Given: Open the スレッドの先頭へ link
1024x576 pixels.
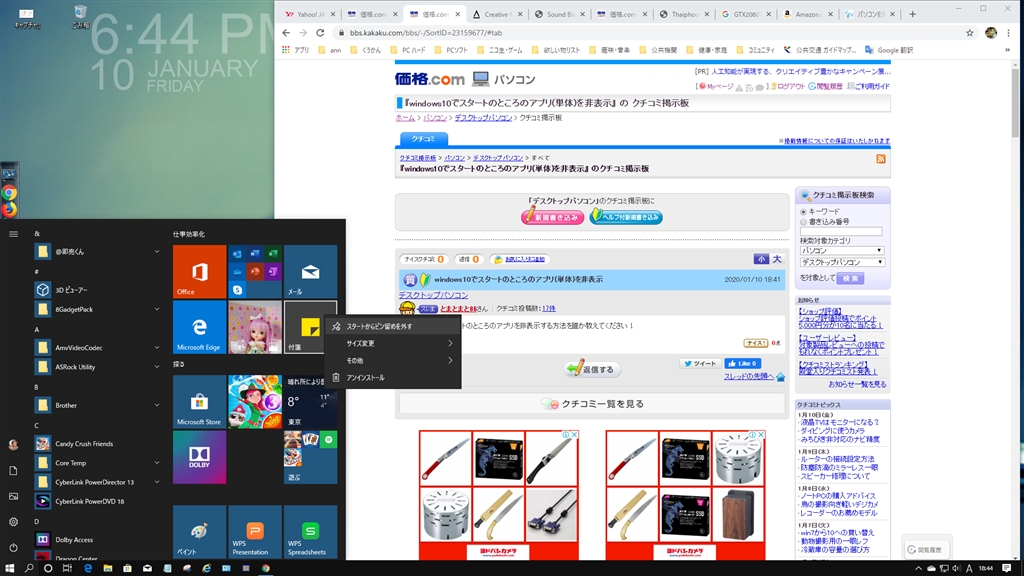Looking at the screenshot, I should (748, 376).
